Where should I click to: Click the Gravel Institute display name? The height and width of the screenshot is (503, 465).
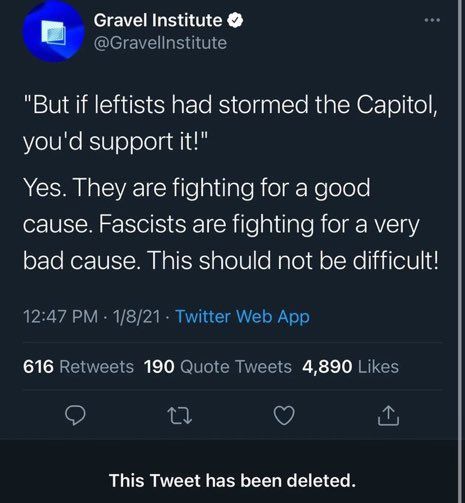pos(158,20)
